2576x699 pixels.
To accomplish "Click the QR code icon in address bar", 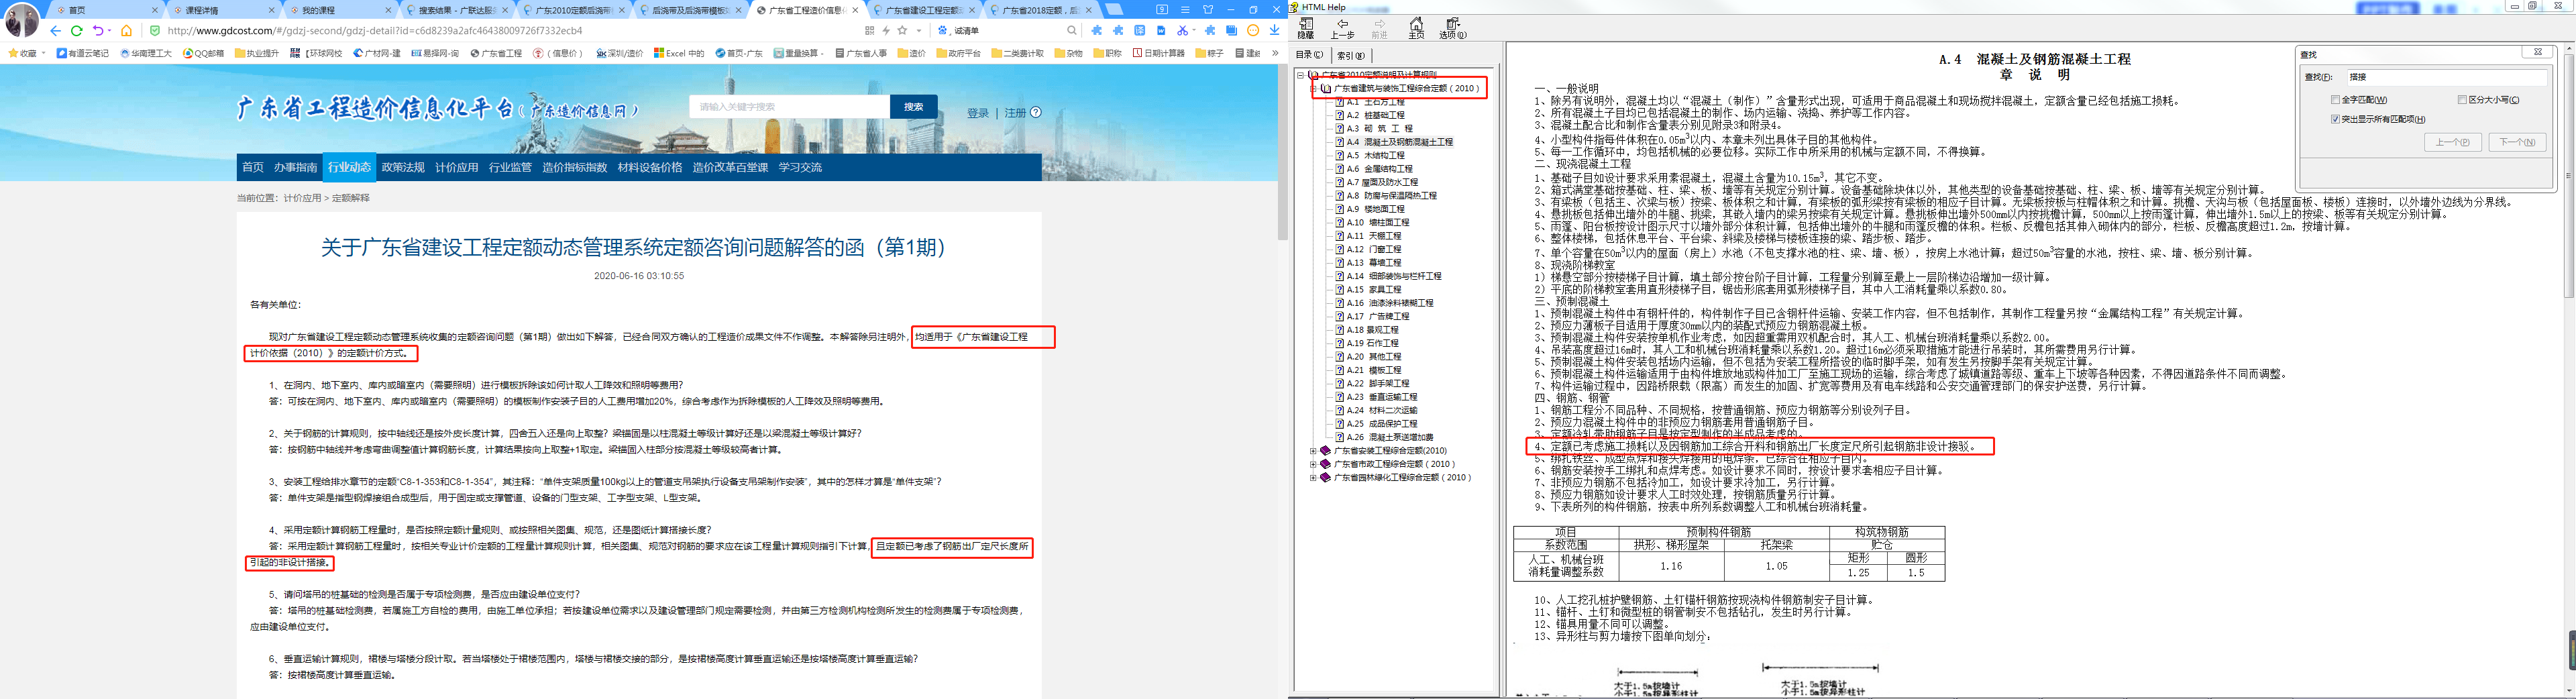I will [869, 30].
